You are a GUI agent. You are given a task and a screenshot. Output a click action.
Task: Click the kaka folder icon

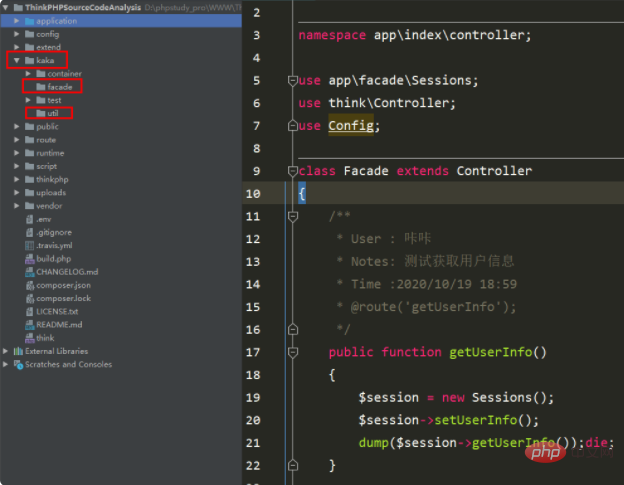pos(29,60)
